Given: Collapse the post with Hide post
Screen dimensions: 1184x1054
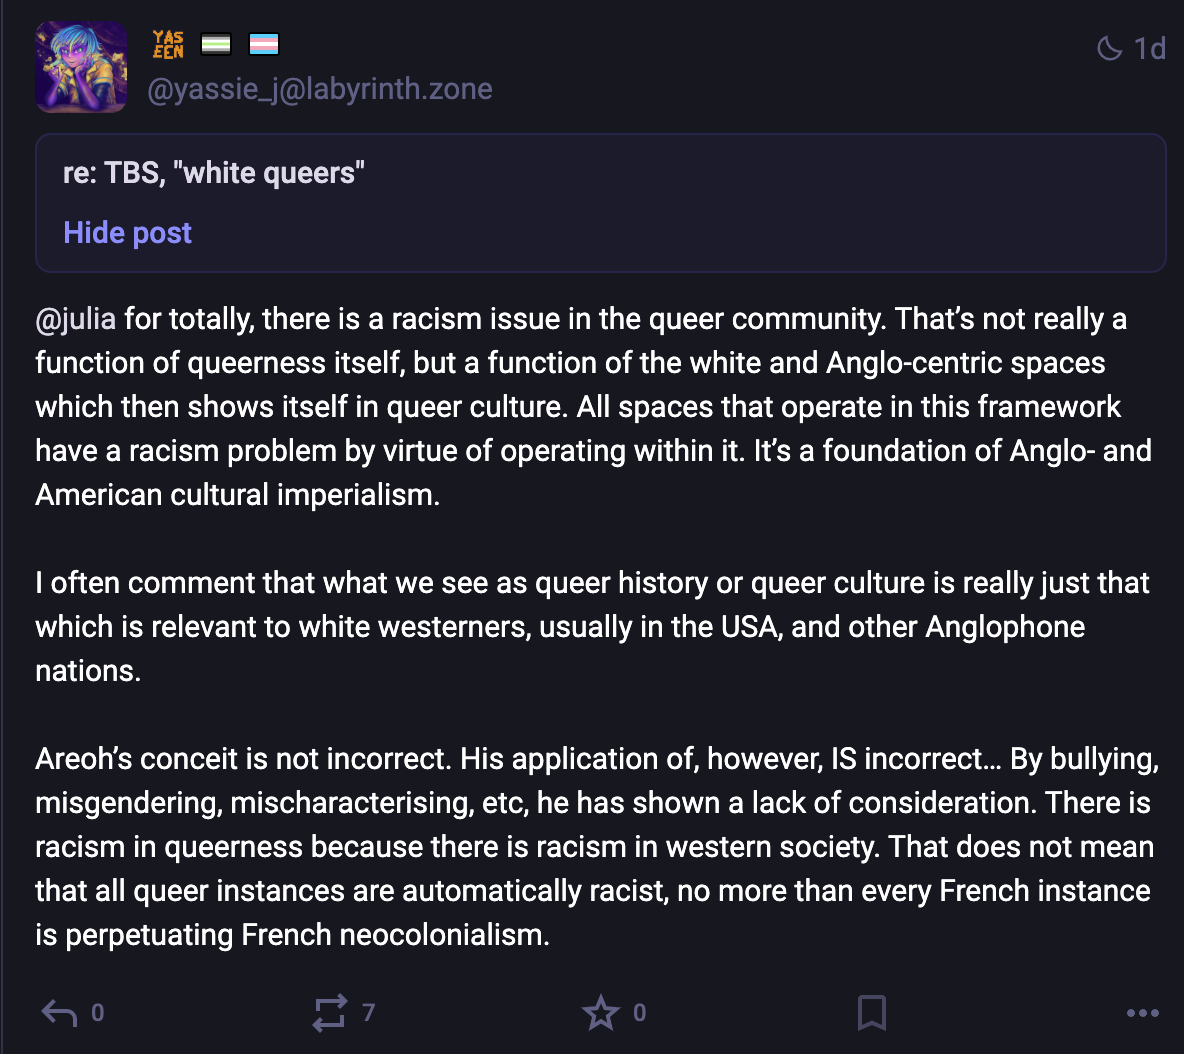Looking at the screenshot, I should tap(127, 233).
